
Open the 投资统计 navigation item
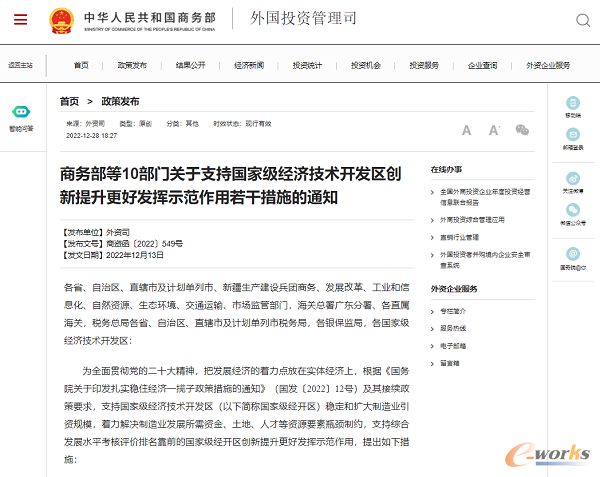307,65
